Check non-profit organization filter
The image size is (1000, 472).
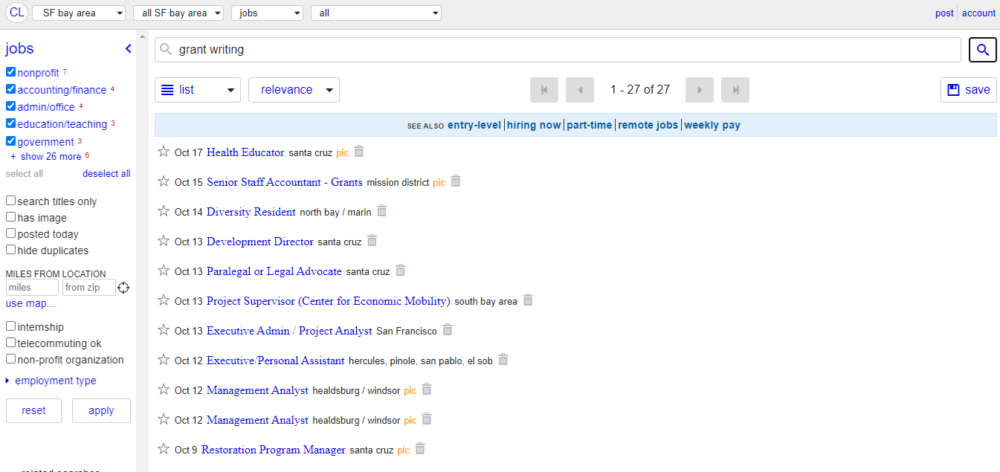pyautogui.click(x=10, y=359)
